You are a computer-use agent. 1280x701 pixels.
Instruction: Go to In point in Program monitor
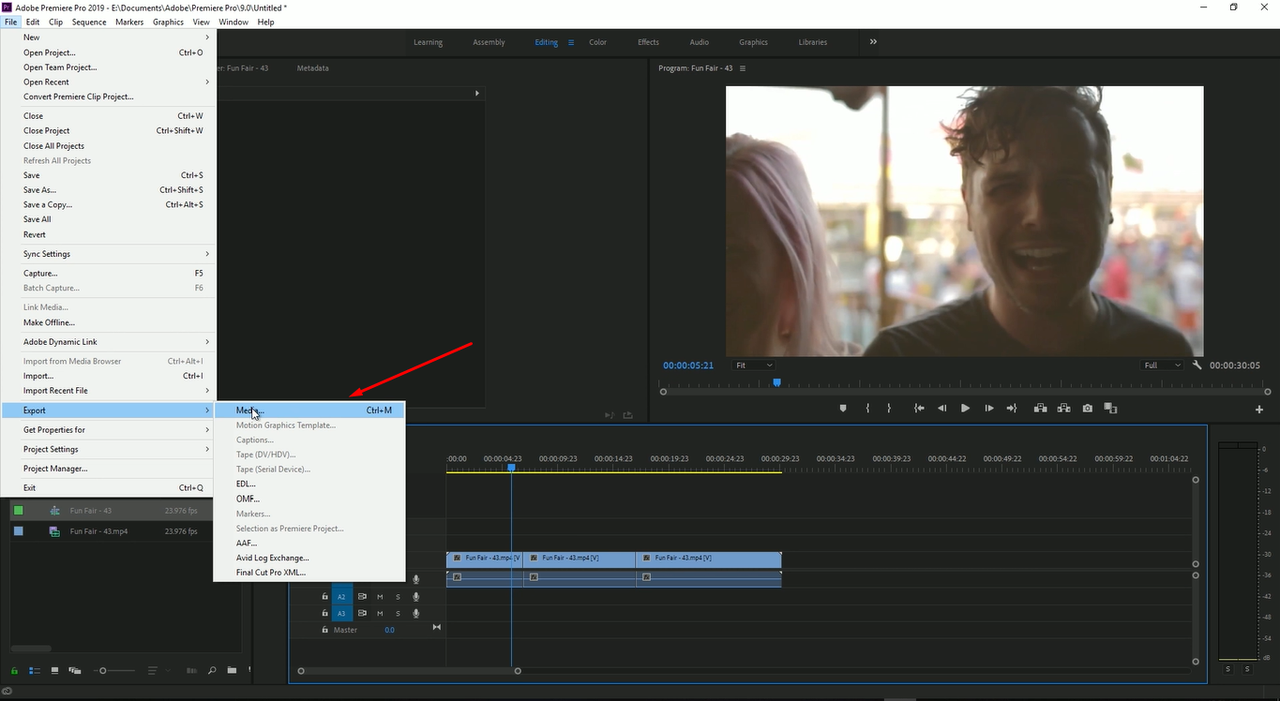click(919, 408)
